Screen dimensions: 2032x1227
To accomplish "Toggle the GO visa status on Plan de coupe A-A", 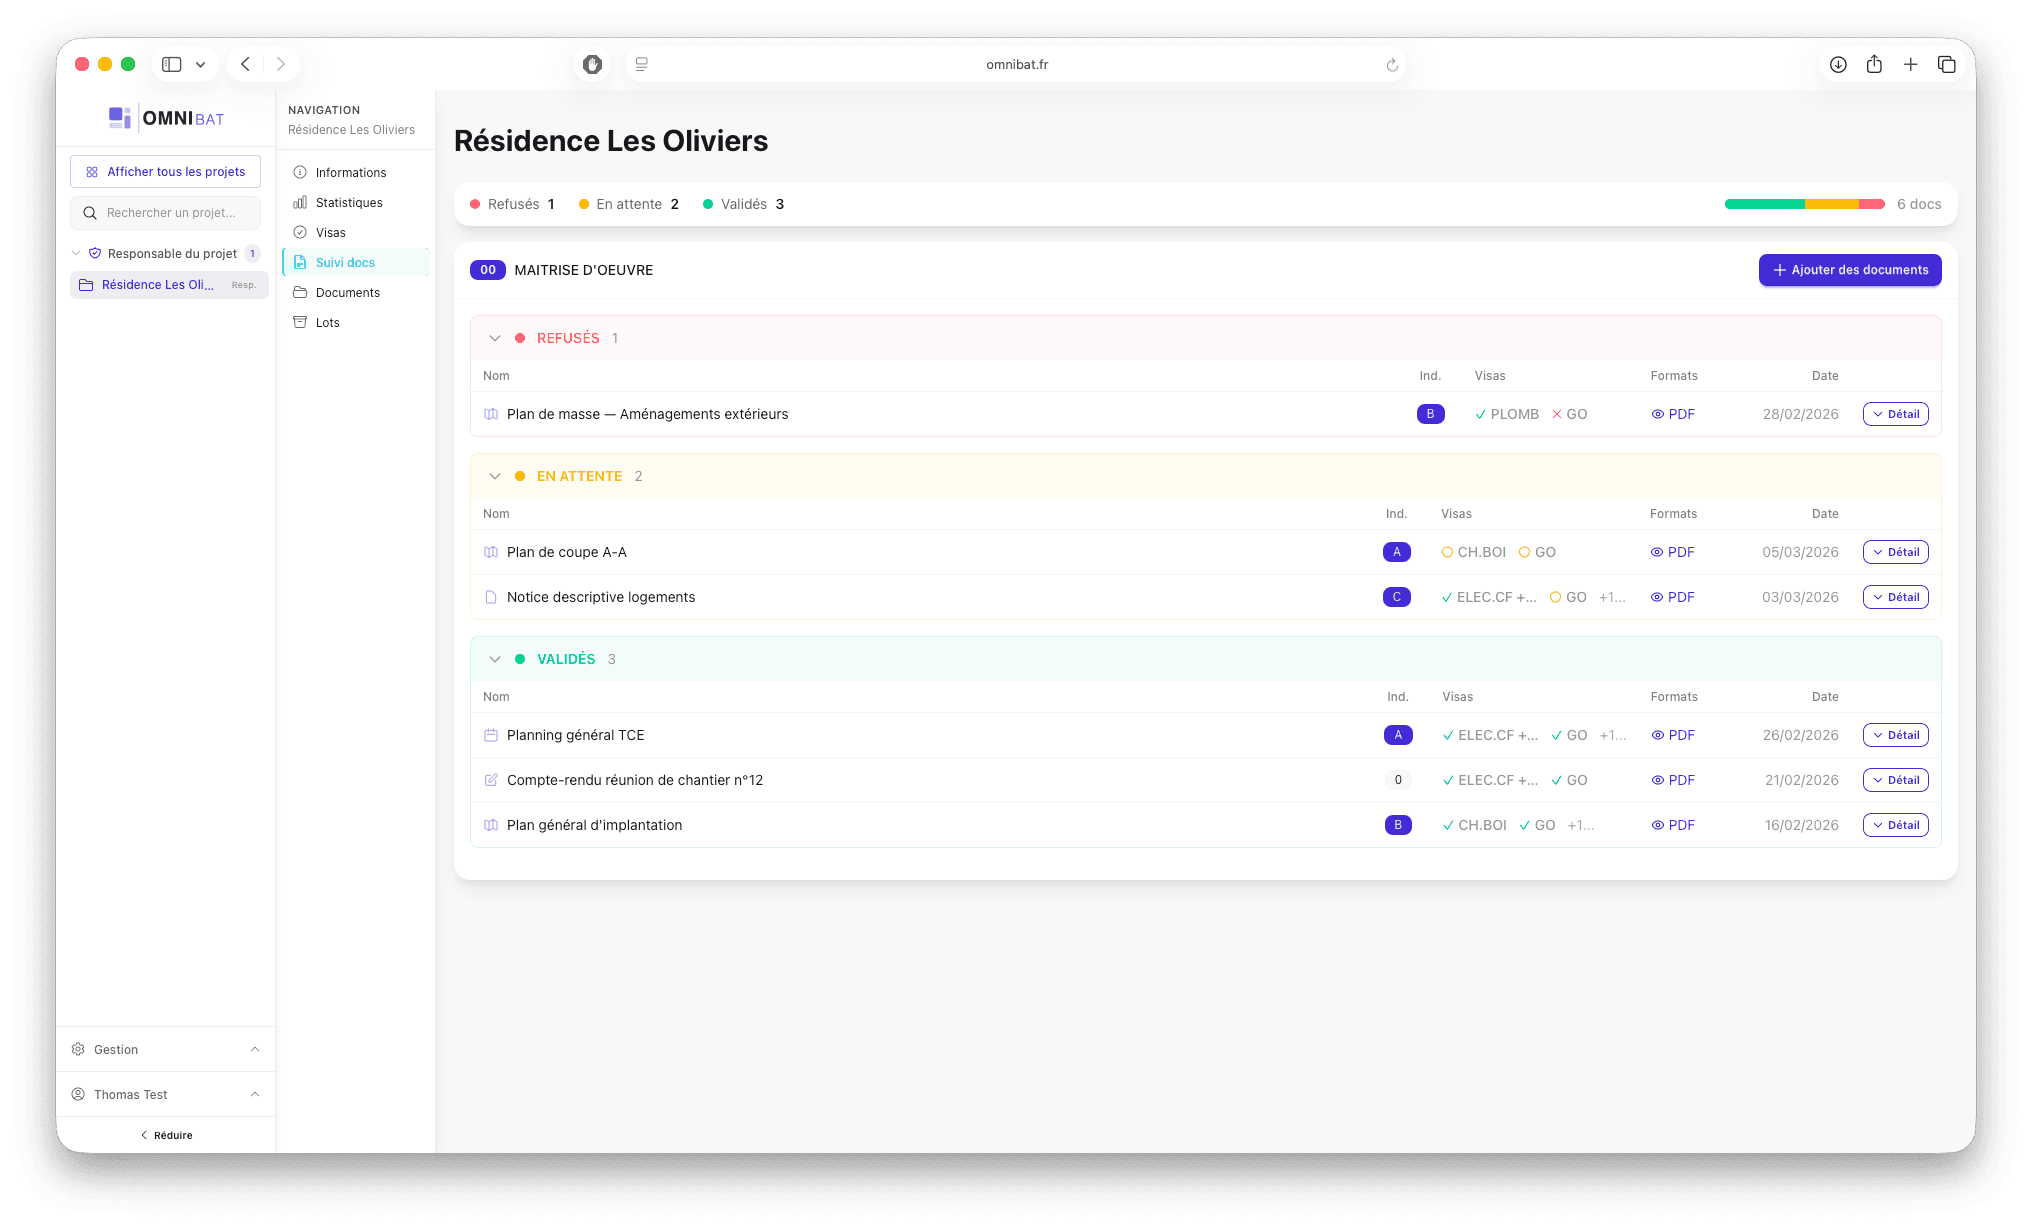I will [x=1537, y=551].
